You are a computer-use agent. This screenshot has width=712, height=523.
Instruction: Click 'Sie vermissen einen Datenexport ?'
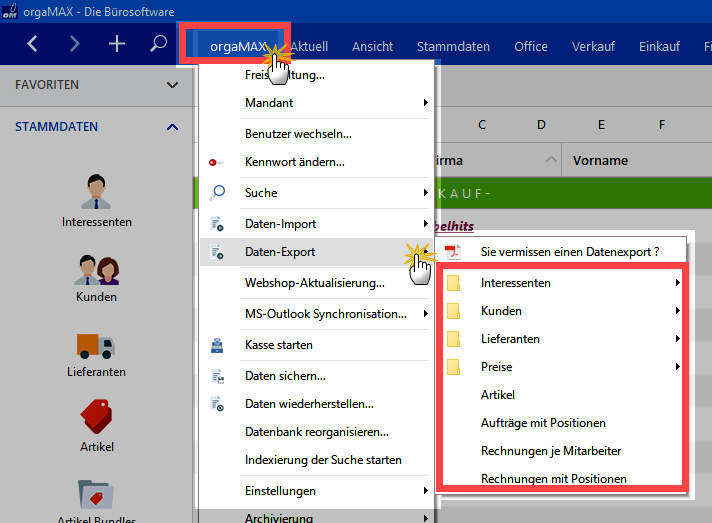[x=570, y=252]
